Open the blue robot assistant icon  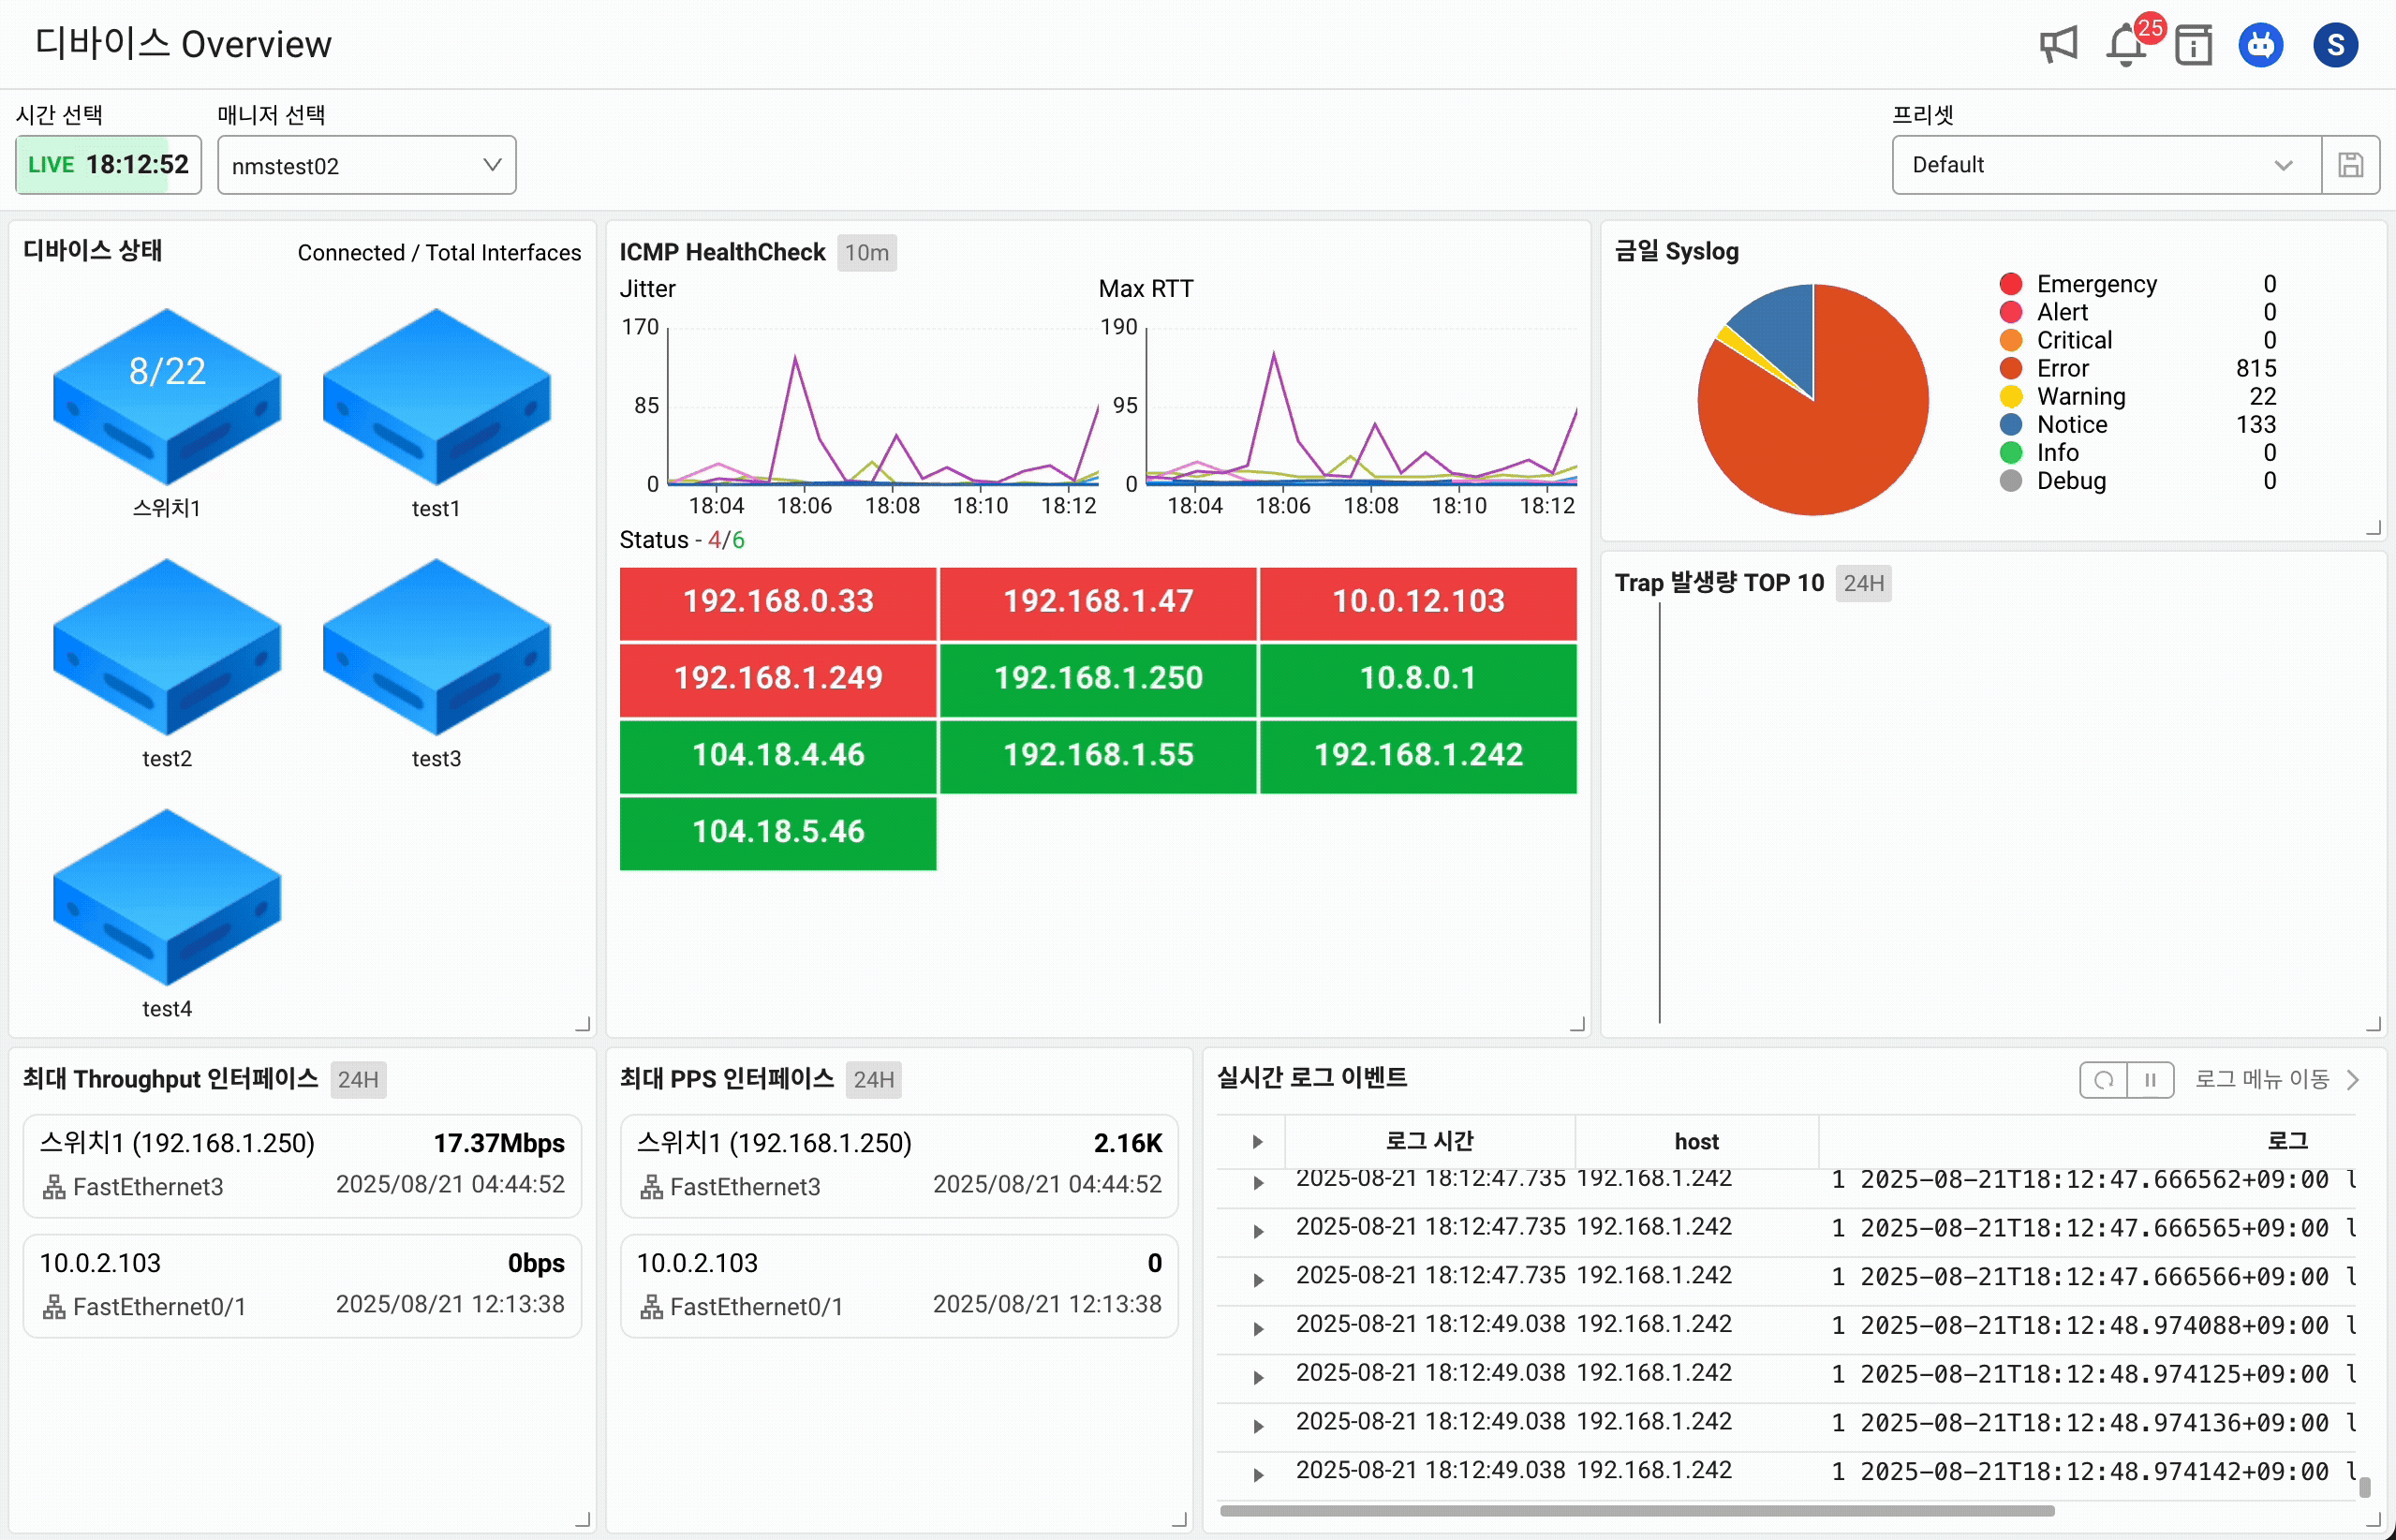pyautogui.click(x=2260, y=45)
